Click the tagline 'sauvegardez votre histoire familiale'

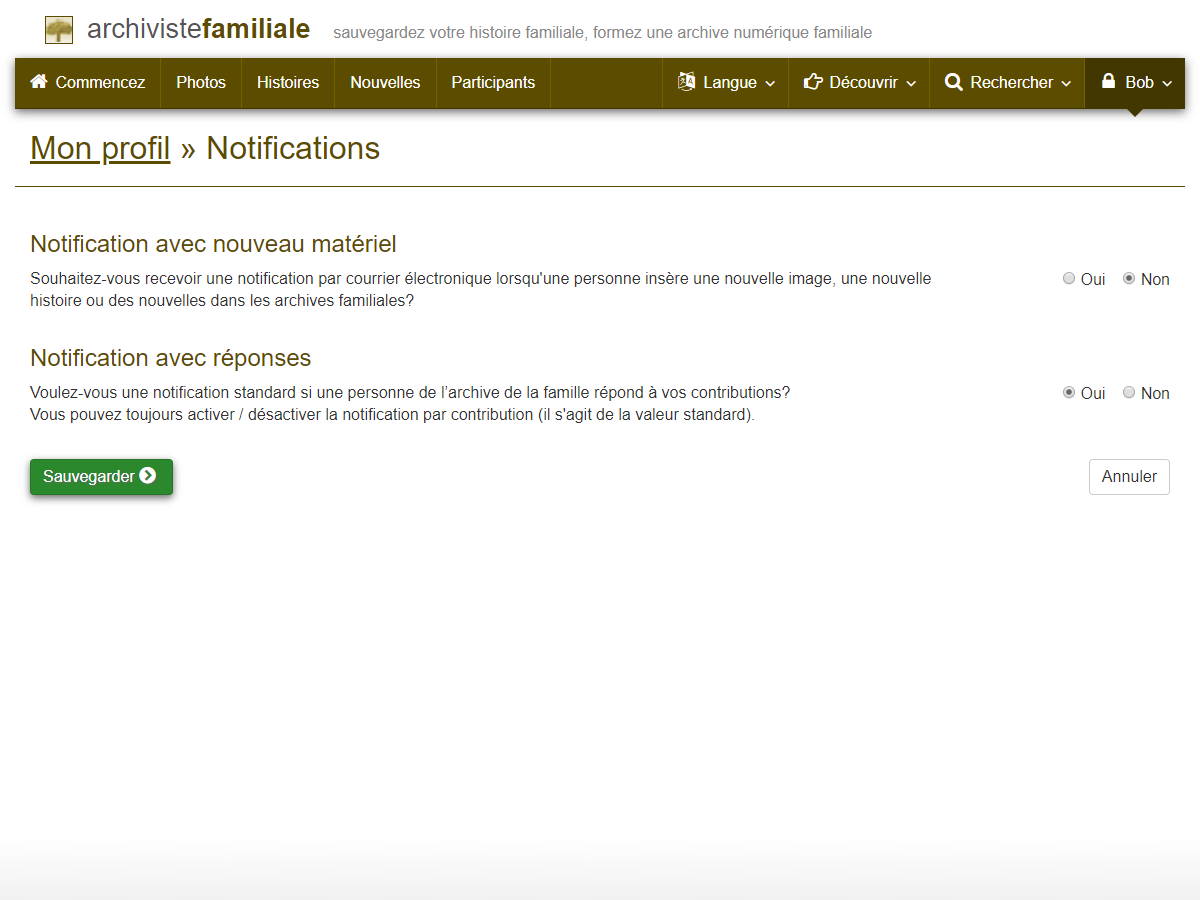pyautogui.click(x=602, y=33)
